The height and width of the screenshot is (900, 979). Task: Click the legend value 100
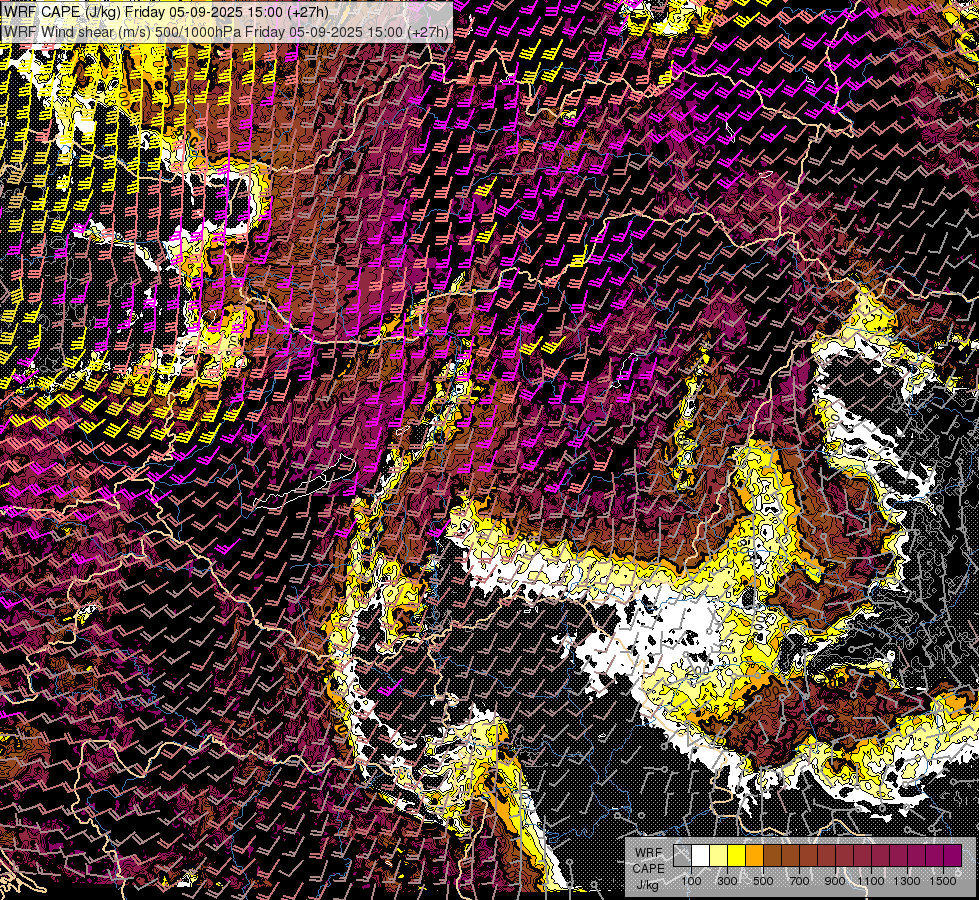tap(691, 881)
